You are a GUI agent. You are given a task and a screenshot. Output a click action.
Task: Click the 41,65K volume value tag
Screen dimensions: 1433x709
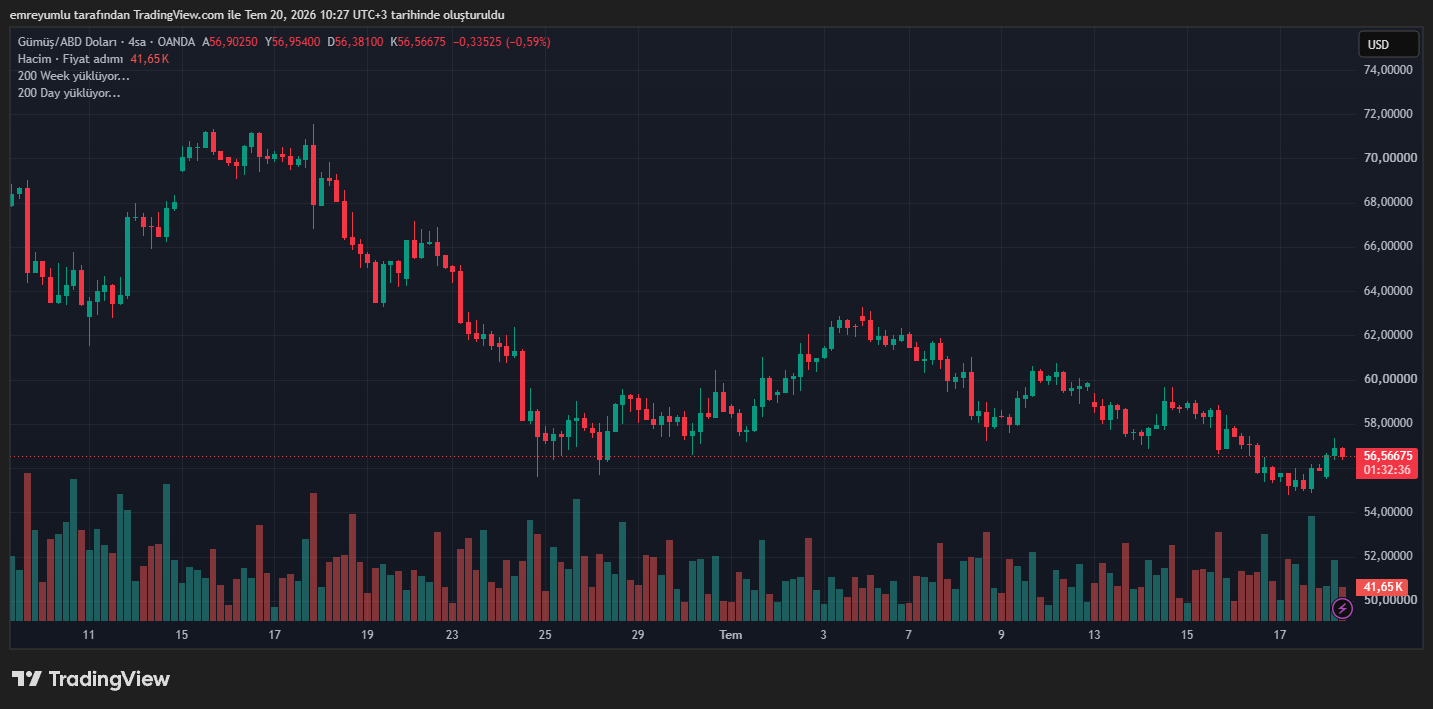click(1381, 587)
